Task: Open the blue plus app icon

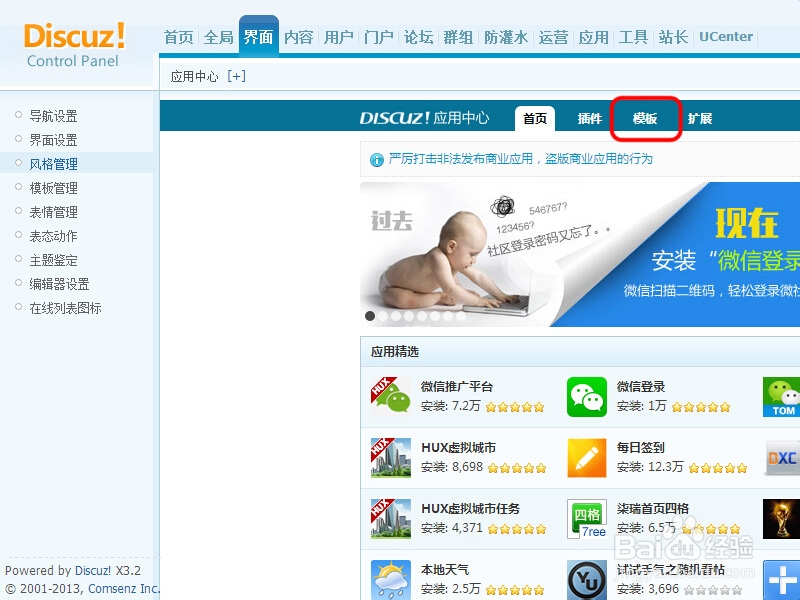Action: click(x=781, y=580)
